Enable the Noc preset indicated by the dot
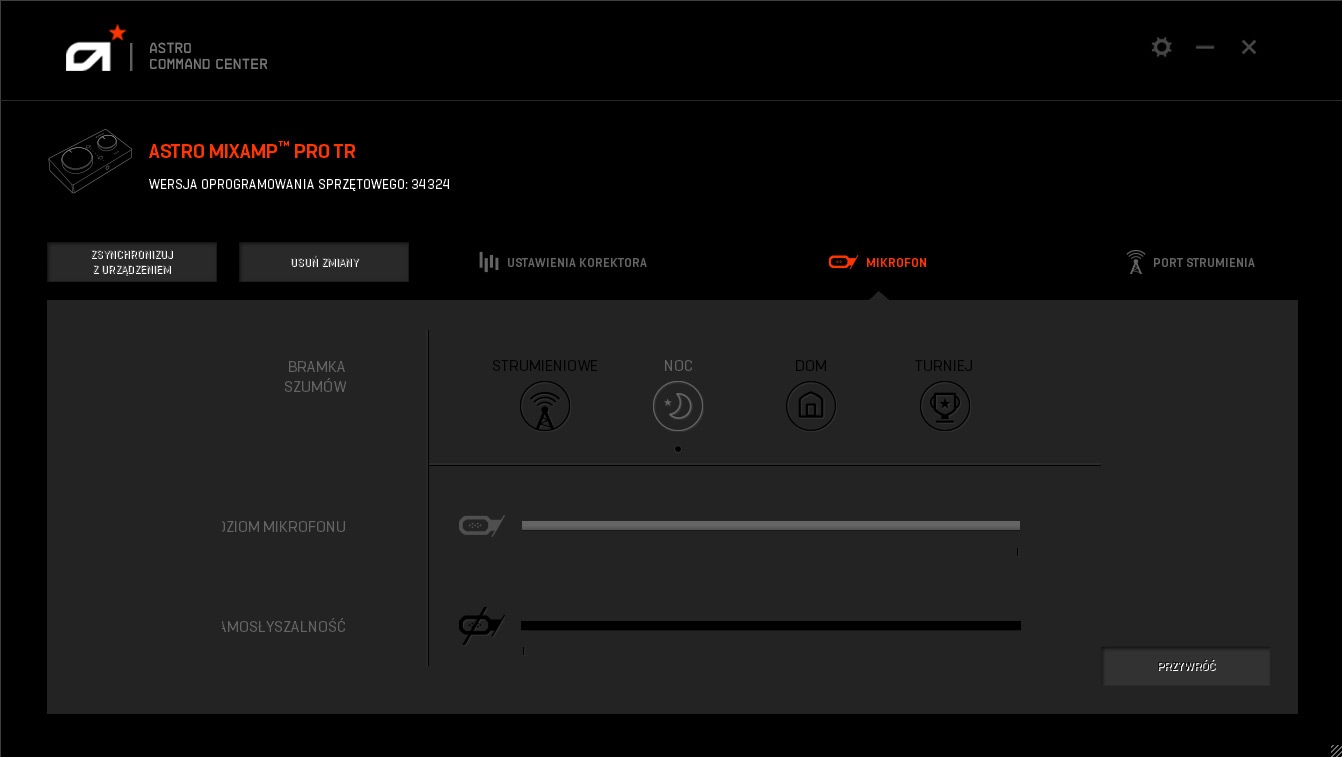This screenshot has width=1342, height=757. pyautogui.click(x=678, y=449)
